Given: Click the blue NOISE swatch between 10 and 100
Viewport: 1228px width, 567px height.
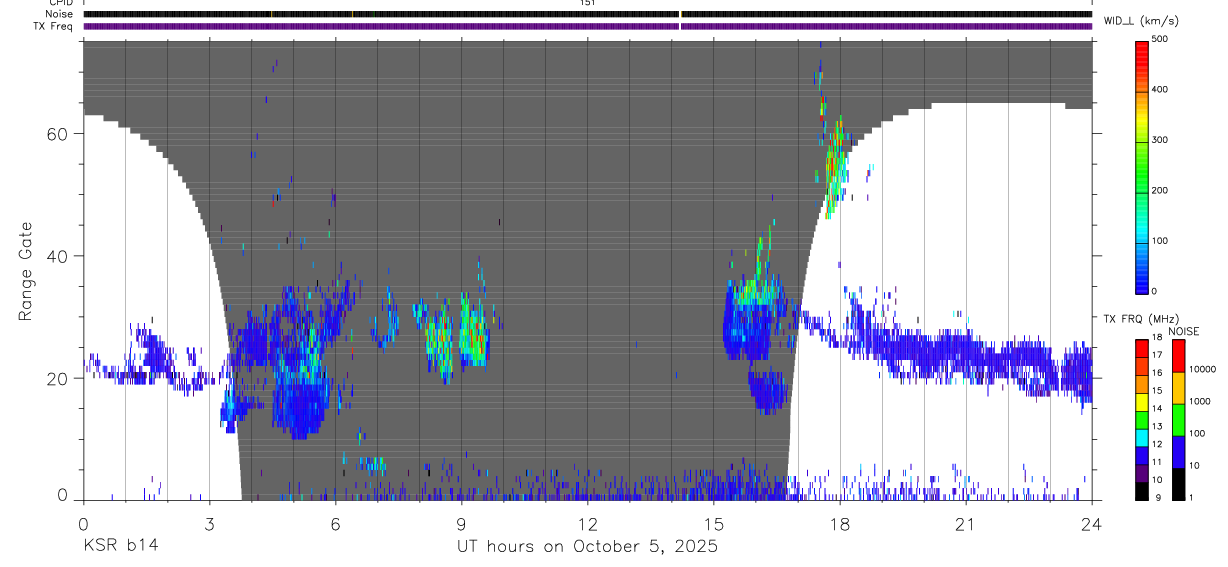Looking at the screenshot, I should [x=1178, y=450].
